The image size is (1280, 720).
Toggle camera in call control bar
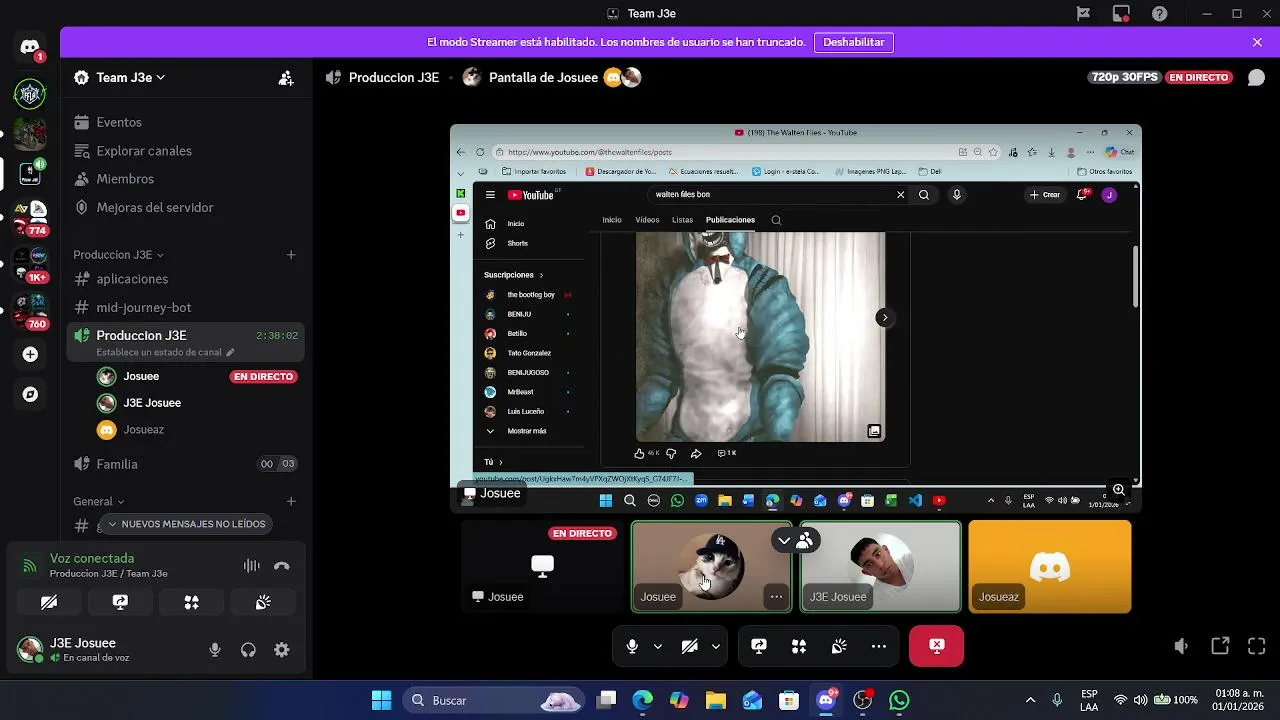689,646
